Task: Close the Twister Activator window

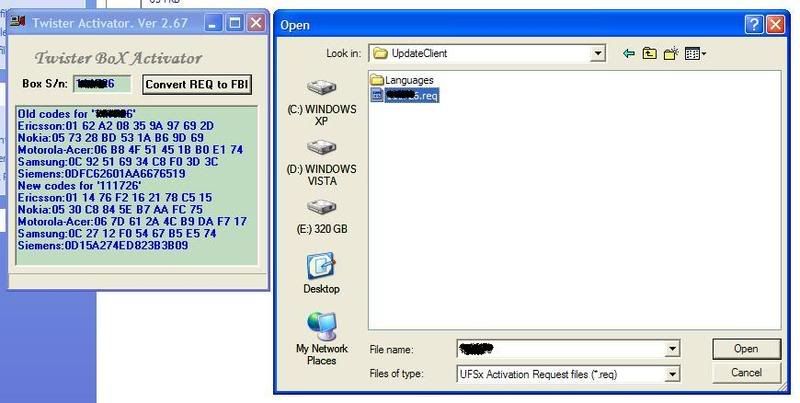Action: [x=255, y=23]
